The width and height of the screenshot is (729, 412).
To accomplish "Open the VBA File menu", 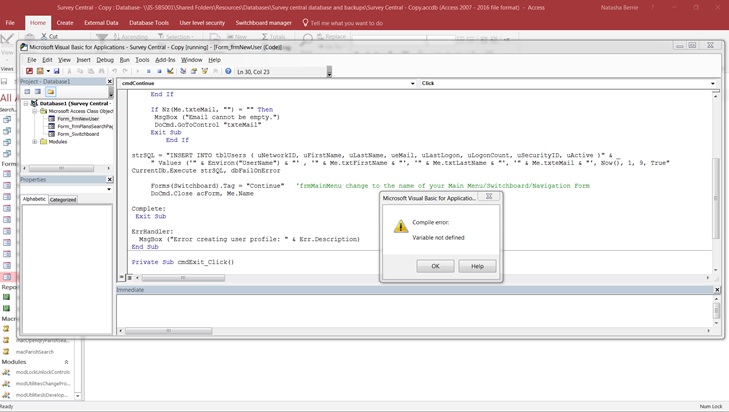I will 31,60.
